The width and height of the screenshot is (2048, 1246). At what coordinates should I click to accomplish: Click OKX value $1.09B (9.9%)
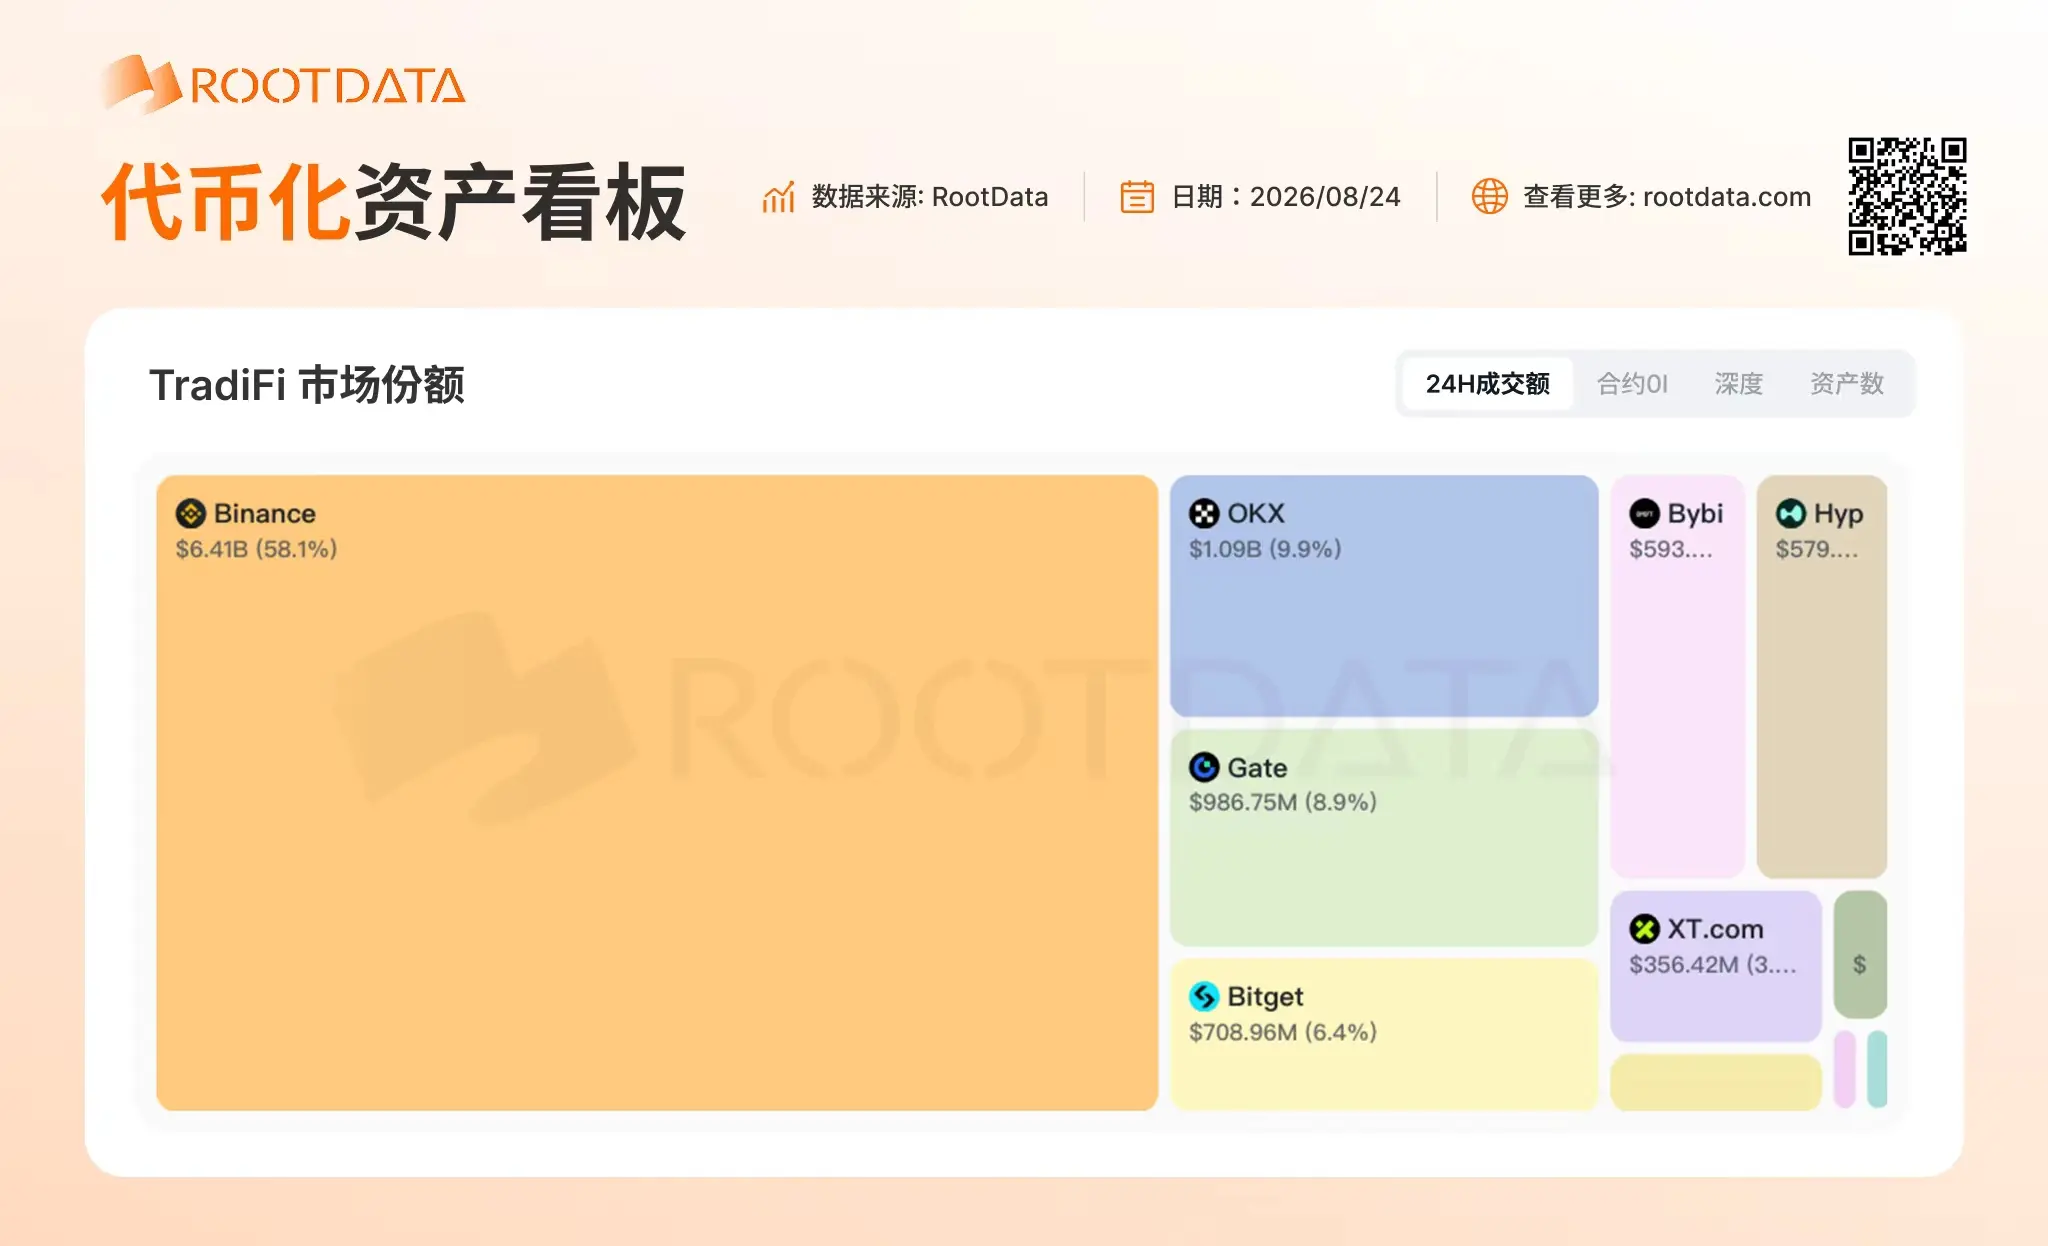coord(1265,549)
